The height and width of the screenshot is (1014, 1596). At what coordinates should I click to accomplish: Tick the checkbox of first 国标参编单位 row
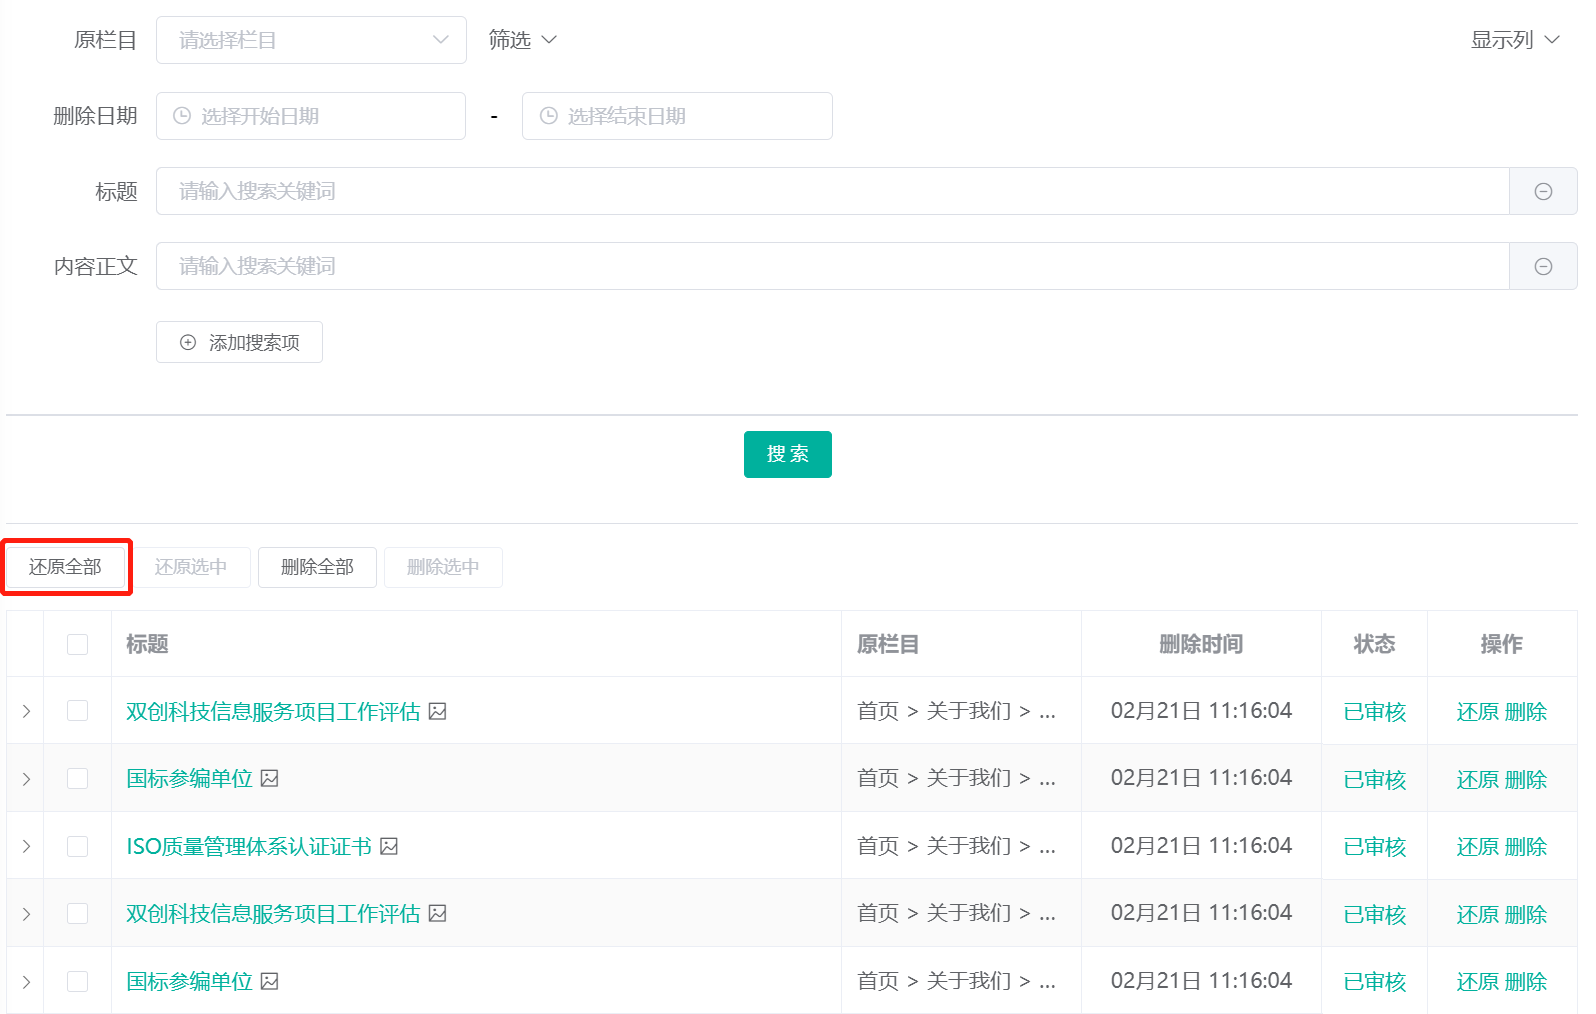point(77,779)
